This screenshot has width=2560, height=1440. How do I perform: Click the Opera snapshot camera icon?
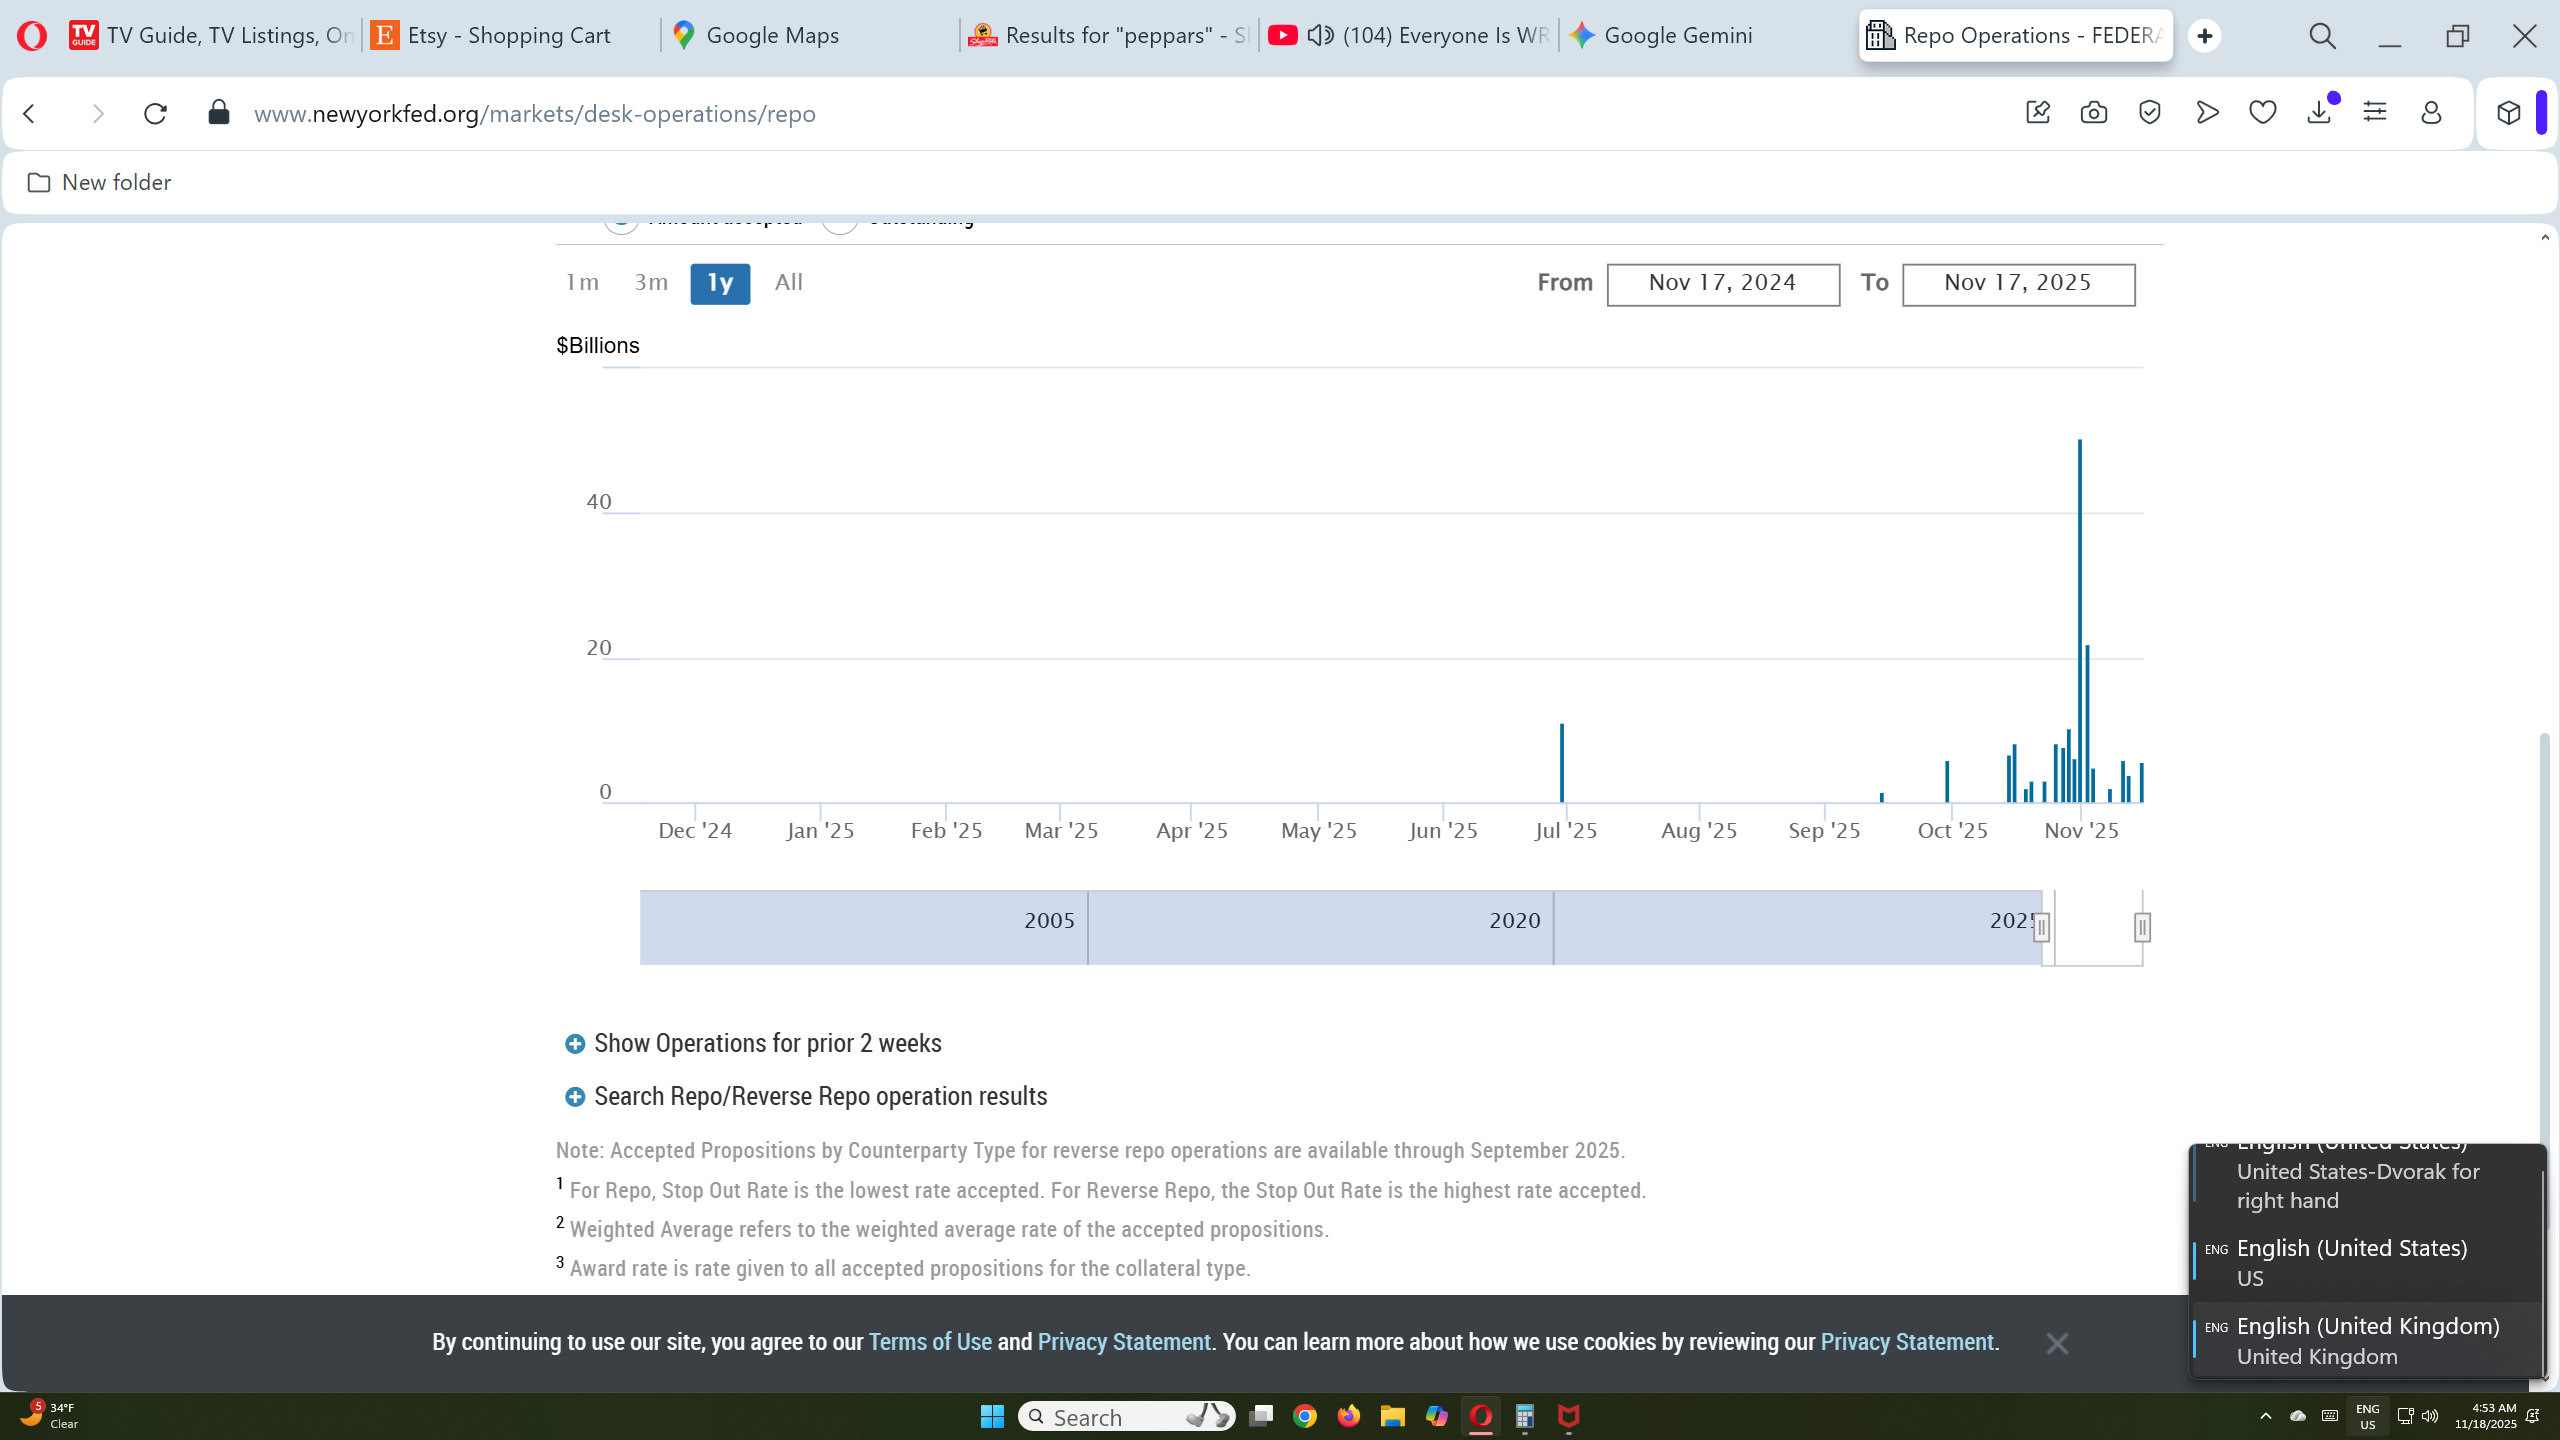click(x=2093, y=113)
